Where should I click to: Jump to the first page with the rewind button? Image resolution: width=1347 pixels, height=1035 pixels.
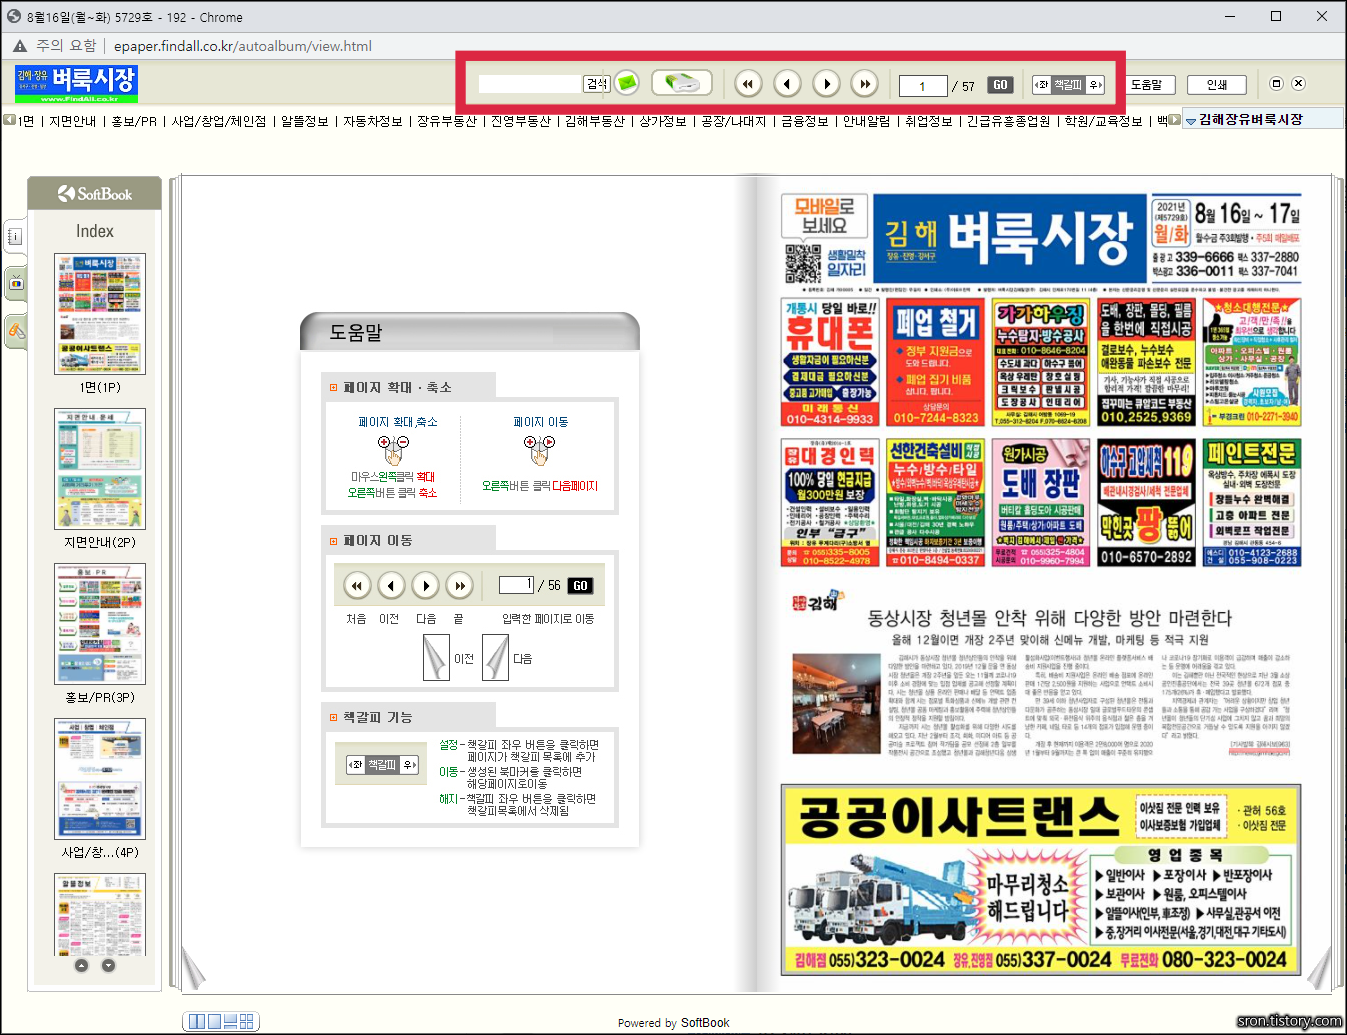click(748, 84)
